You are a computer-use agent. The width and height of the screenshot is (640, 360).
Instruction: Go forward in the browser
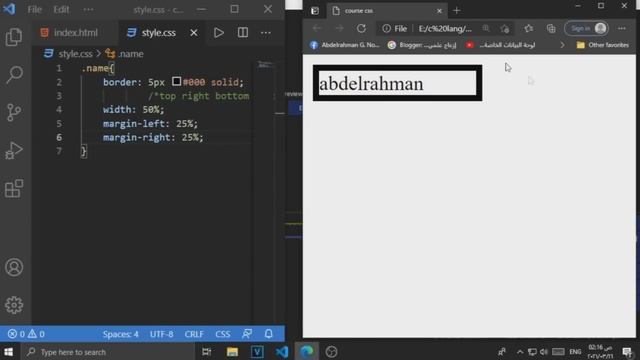coord(339,28)
